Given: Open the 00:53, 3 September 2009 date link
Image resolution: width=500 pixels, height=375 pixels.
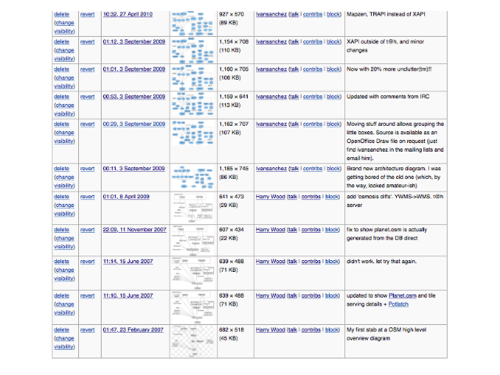Looking at the screenshot, I should (x=134, y=97).
